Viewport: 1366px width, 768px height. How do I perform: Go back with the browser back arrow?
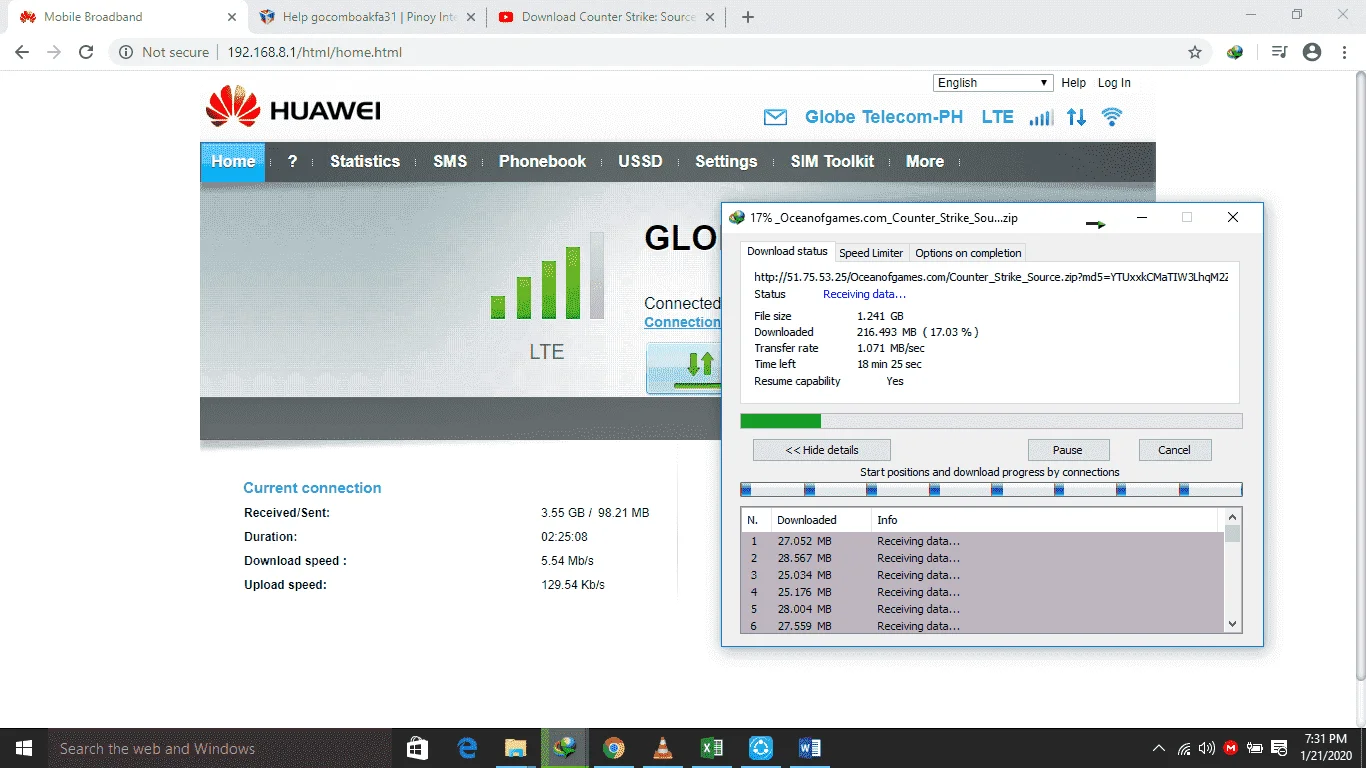tap(22, 52)
